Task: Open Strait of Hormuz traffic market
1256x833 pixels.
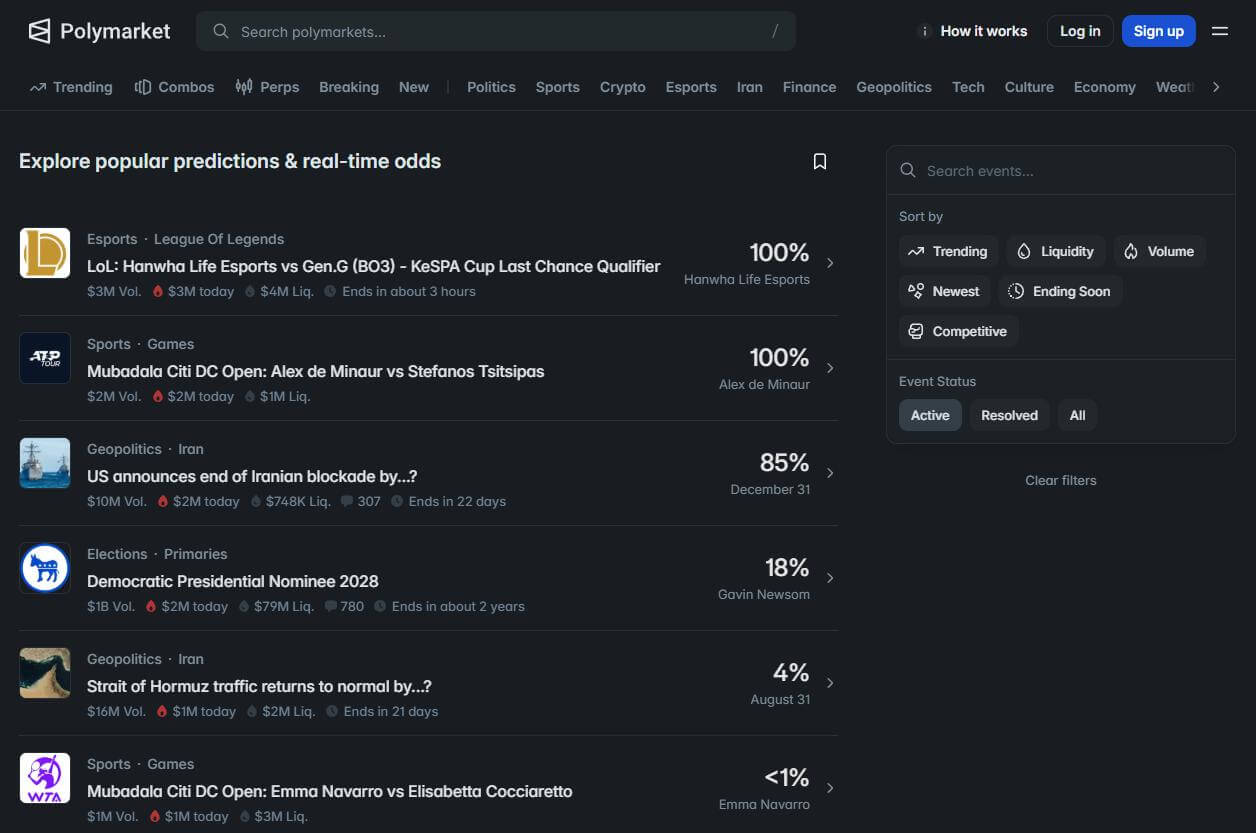Action: pyautogui.click(x=259, y=686)
